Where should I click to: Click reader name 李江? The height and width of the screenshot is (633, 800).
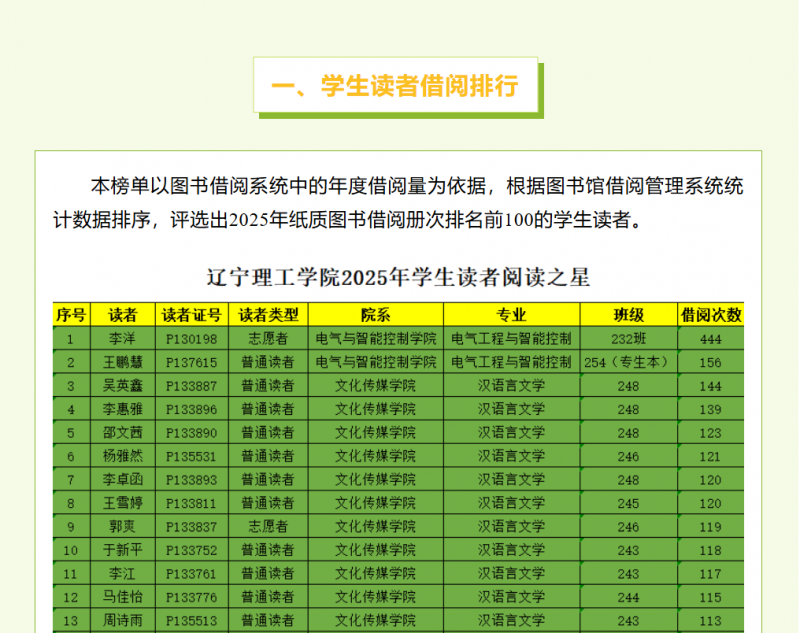(122, 573)
